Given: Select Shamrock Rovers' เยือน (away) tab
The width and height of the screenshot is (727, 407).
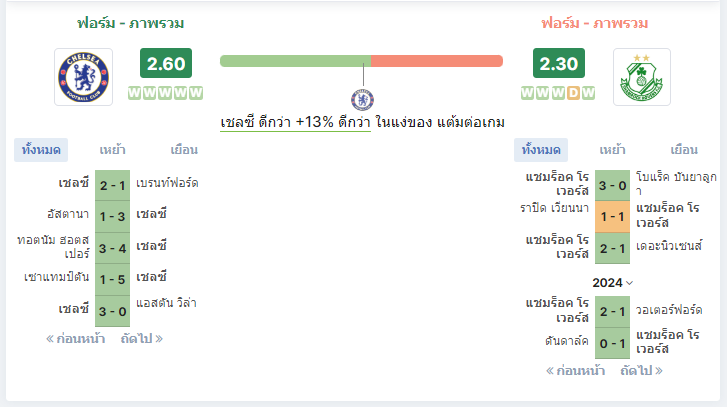Looking at the screenshot, I should click(x=684, y=150).
